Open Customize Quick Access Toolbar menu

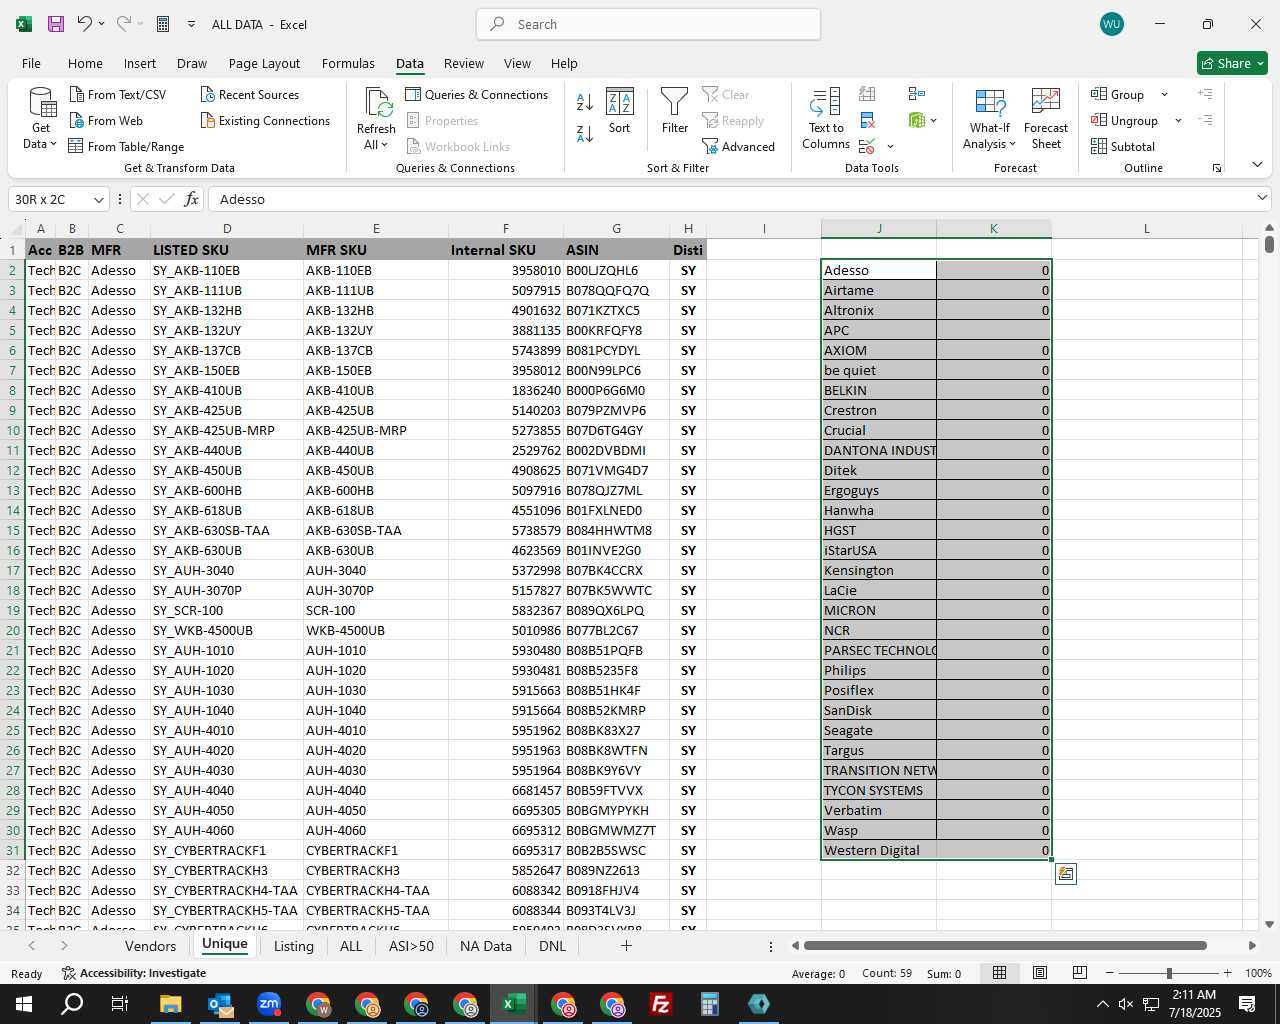coord(191,24)
